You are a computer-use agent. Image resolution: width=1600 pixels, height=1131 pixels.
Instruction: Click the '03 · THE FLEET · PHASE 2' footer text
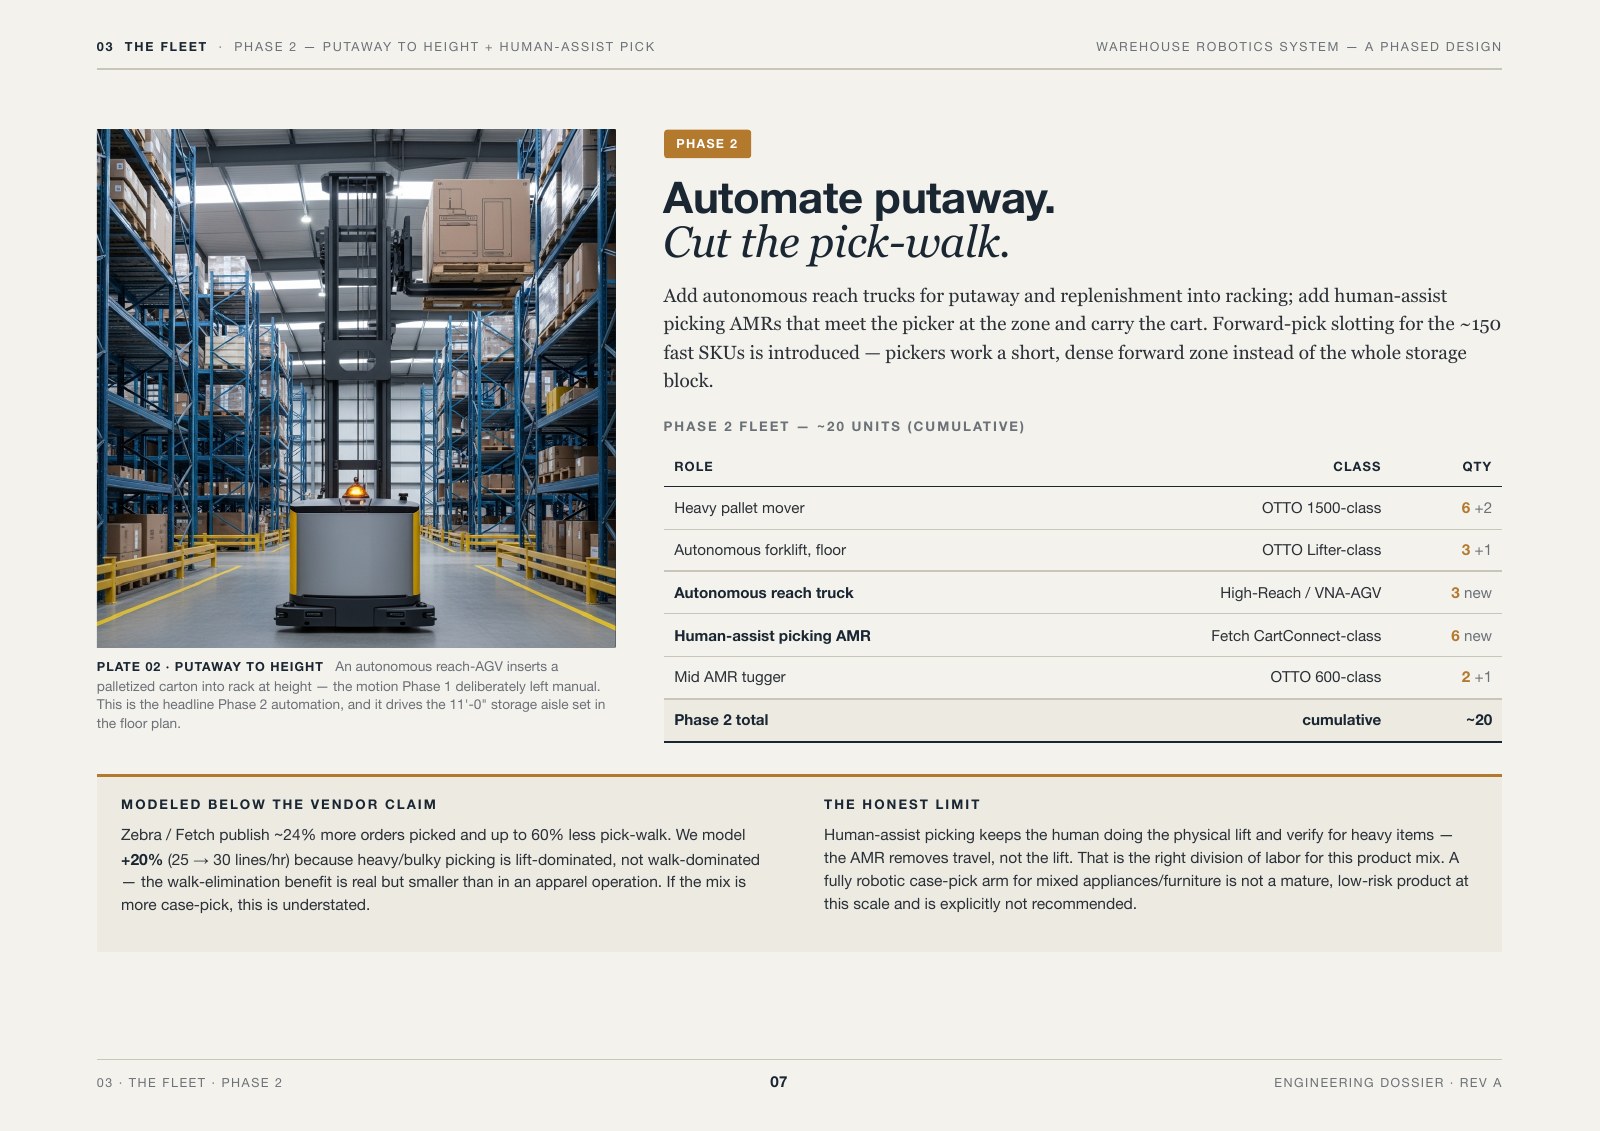[x=190, y=1083]
